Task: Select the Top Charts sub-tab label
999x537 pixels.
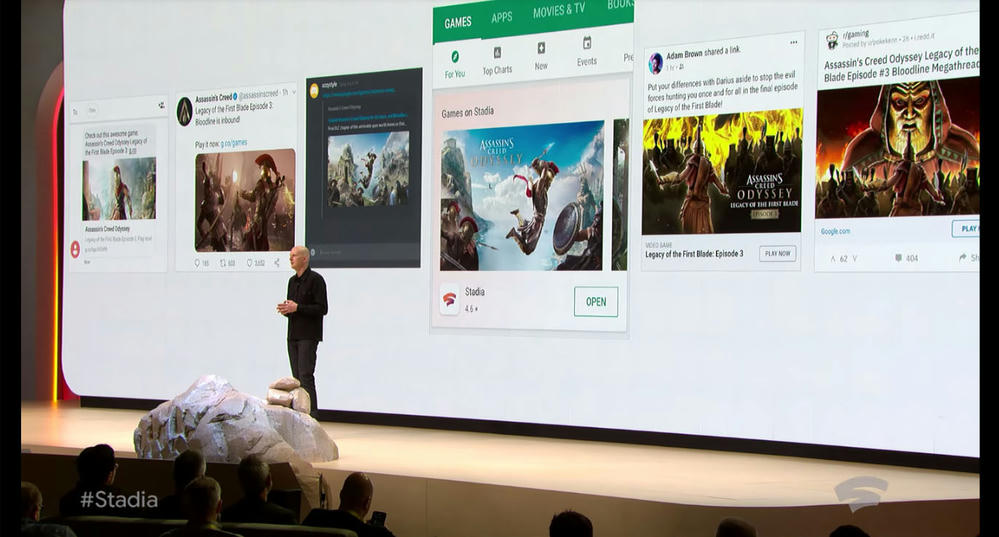Action: (x=497, y=70)
